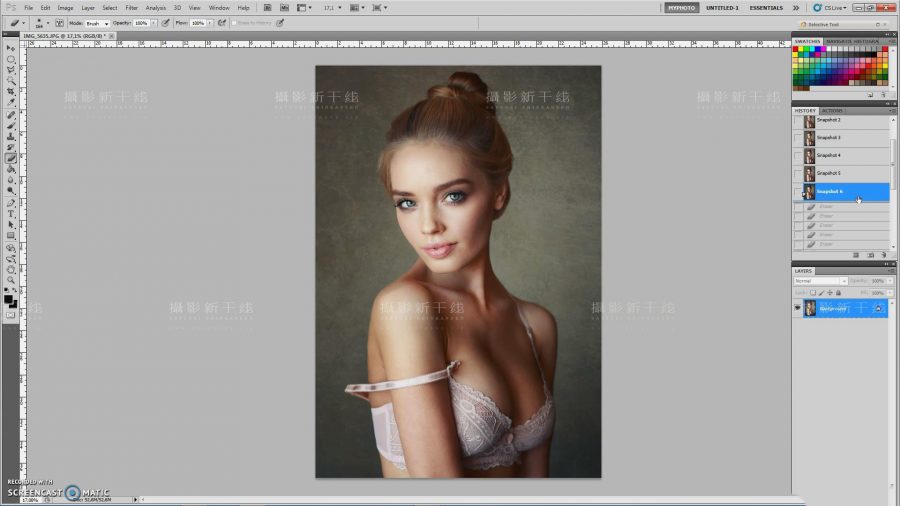The image size is (900, 506).
Task: Select the Magic Wand tool
Action: (11, 81)
